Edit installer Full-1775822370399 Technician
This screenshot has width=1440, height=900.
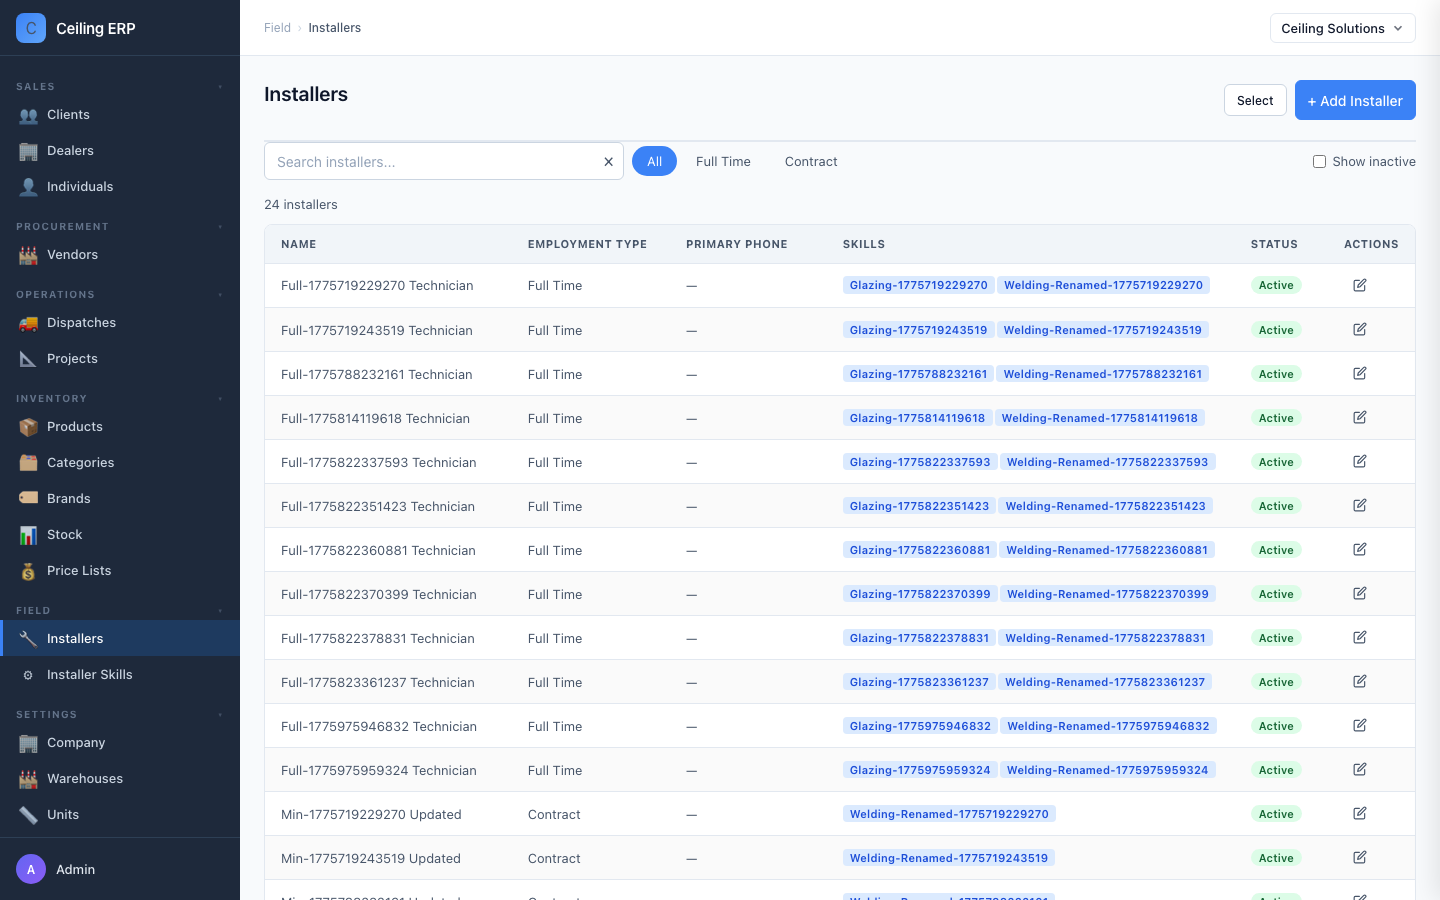pos(1360,593)
